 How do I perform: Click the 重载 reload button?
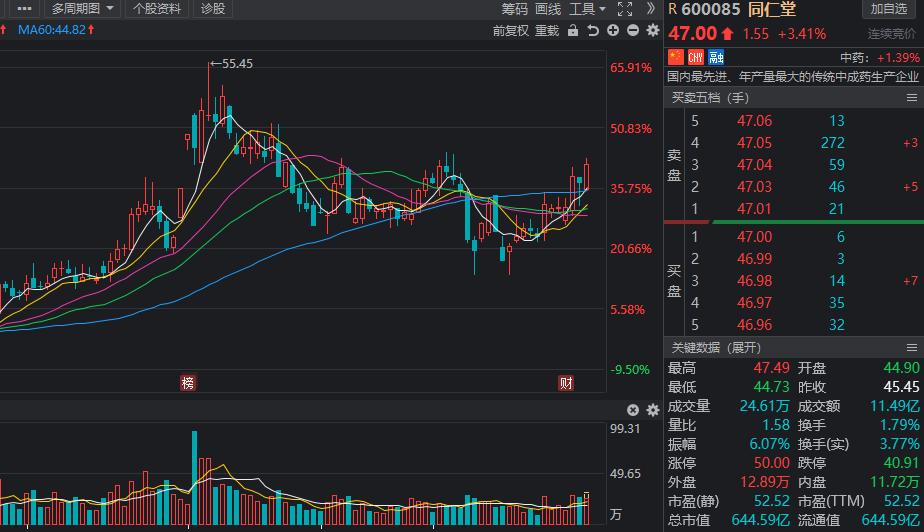547,31
